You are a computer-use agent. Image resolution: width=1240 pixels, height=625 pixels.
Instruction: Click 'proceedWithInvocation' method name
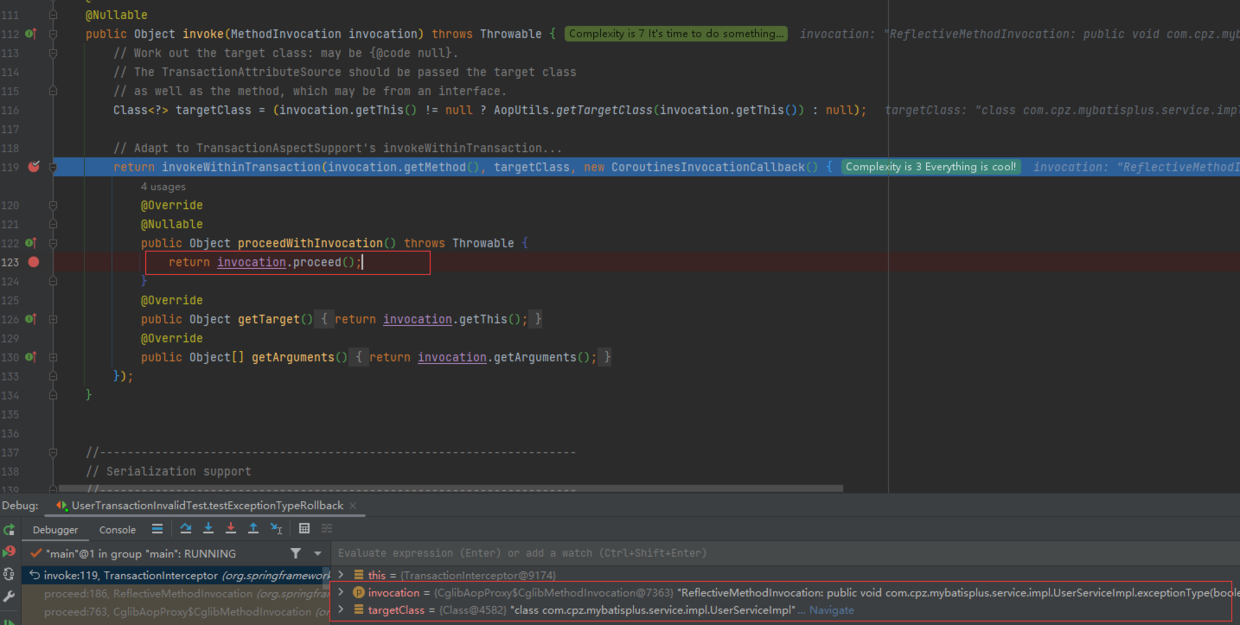pos(310,243)
